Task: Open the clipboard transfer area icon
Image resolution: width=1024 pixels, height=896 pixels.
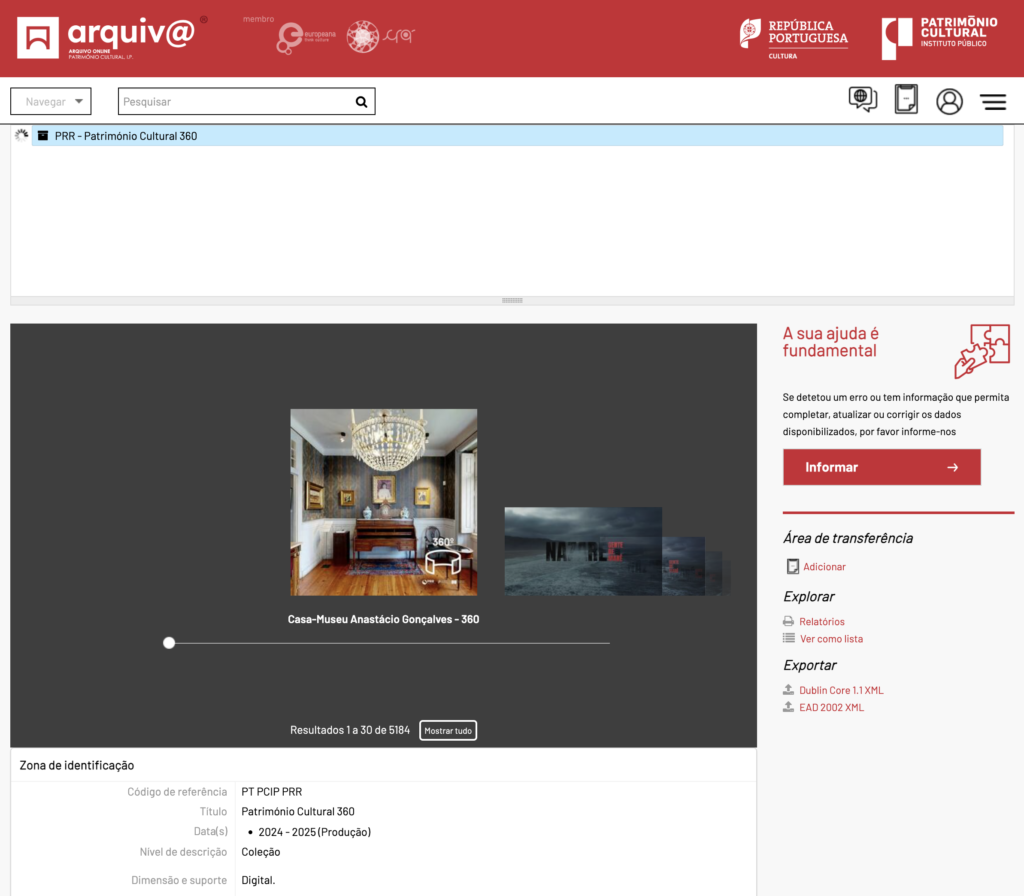Action: 906,100
